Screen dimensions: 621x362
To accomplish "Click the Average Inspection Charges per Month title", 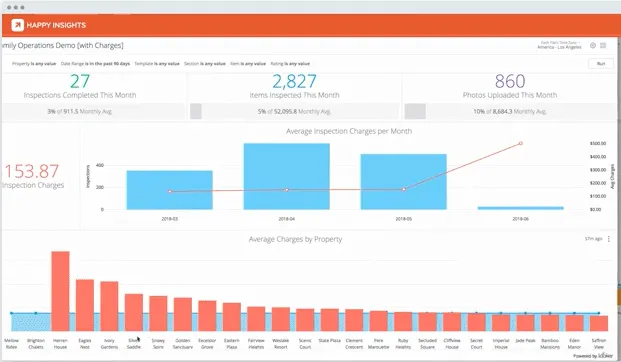I will 349,131.
